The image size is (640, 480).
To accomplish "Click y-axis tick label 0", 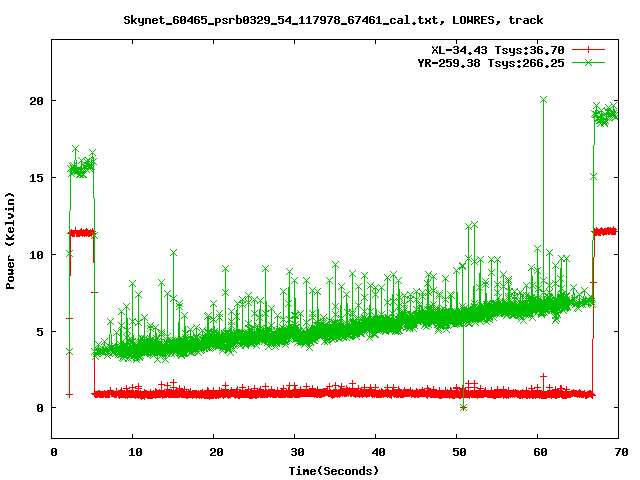I will (x=40, y=408).
